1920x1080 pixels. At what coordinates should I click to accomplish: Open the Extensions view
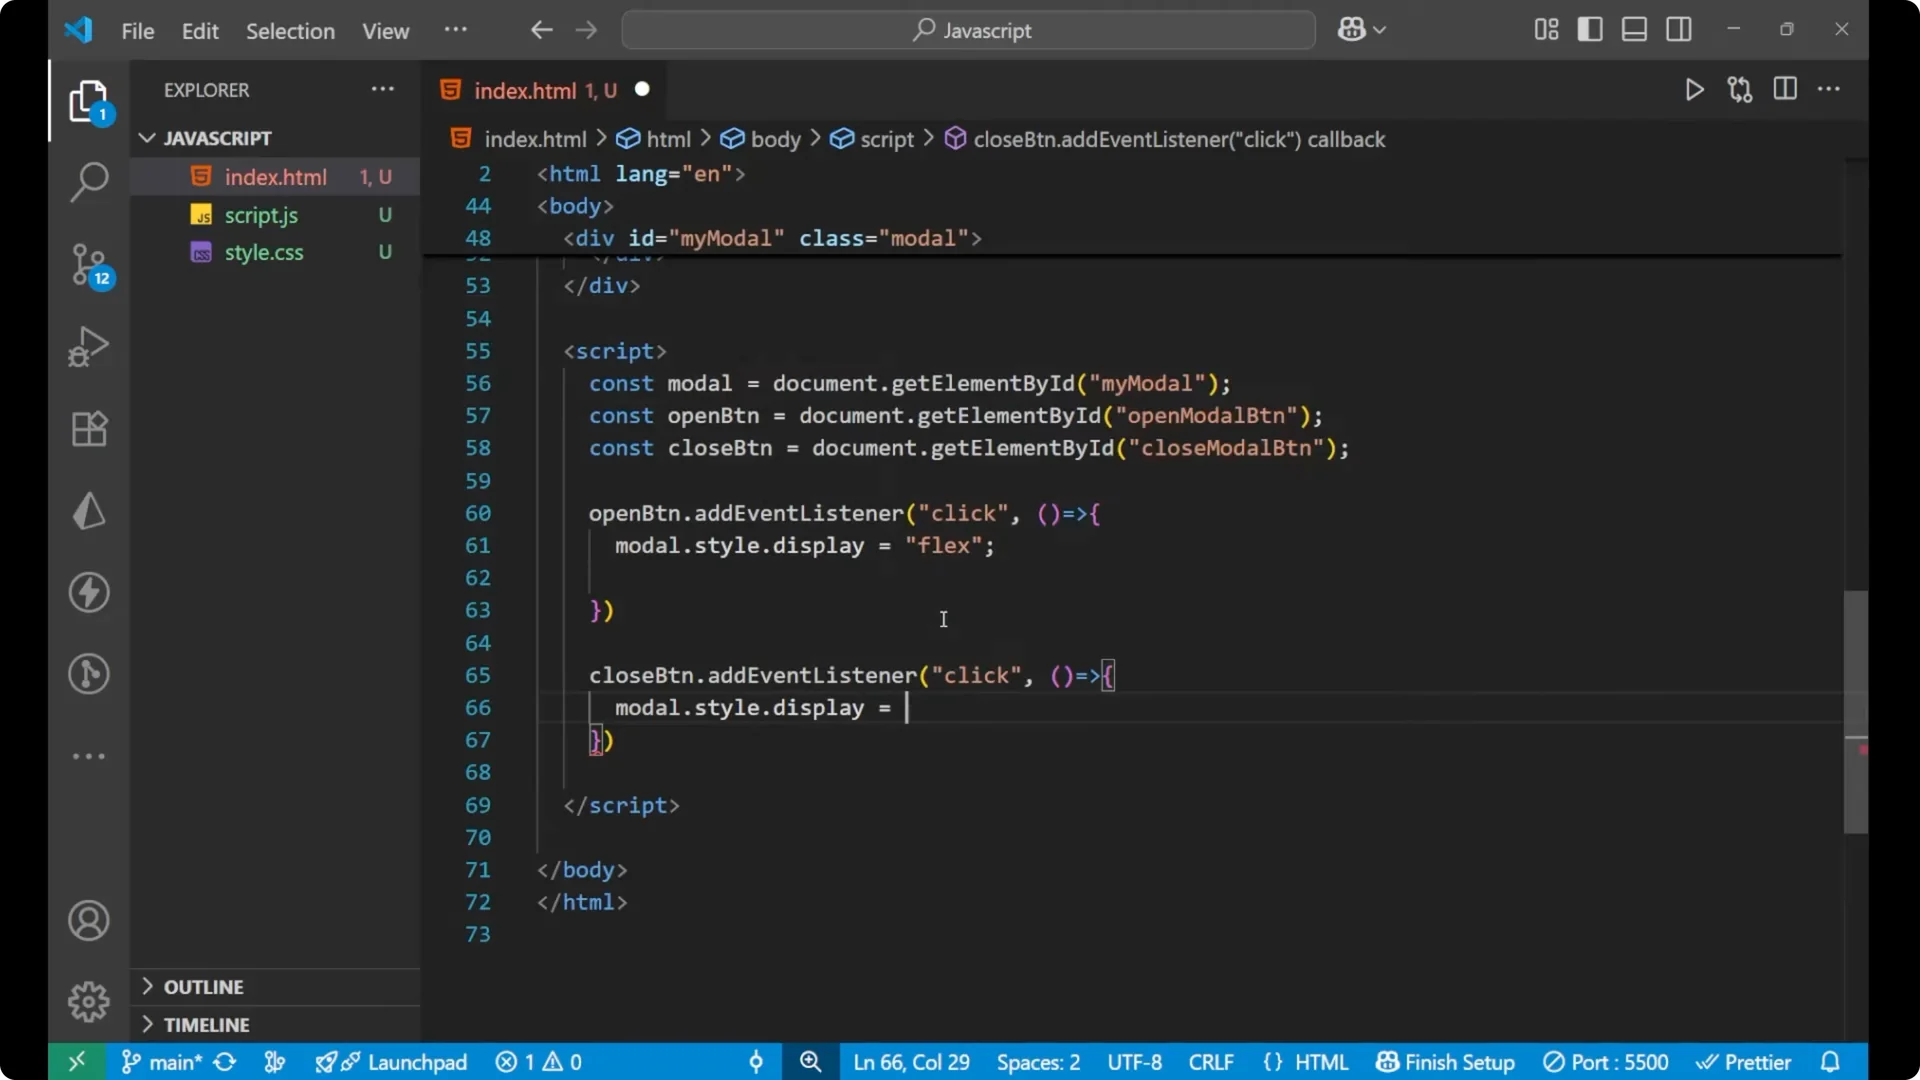point(88,428)
